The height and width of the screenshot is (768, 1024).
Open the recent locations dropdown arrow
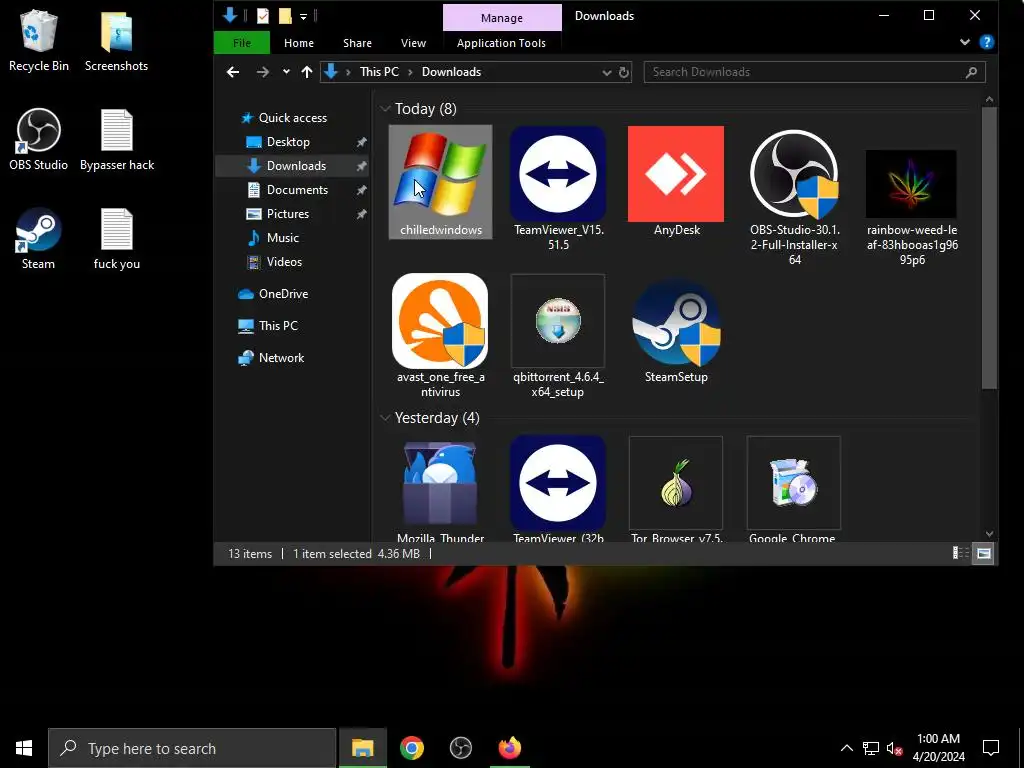(x=286, y=72)
